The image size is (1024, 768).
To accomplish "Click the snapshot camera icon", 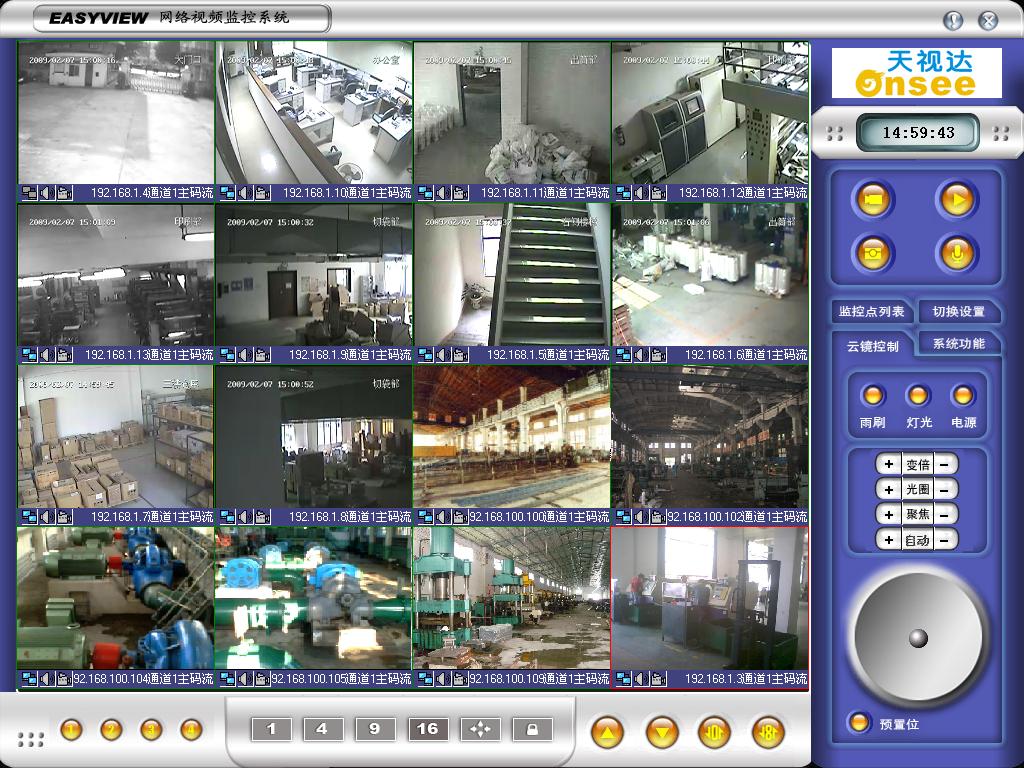I will click(873, 253).
